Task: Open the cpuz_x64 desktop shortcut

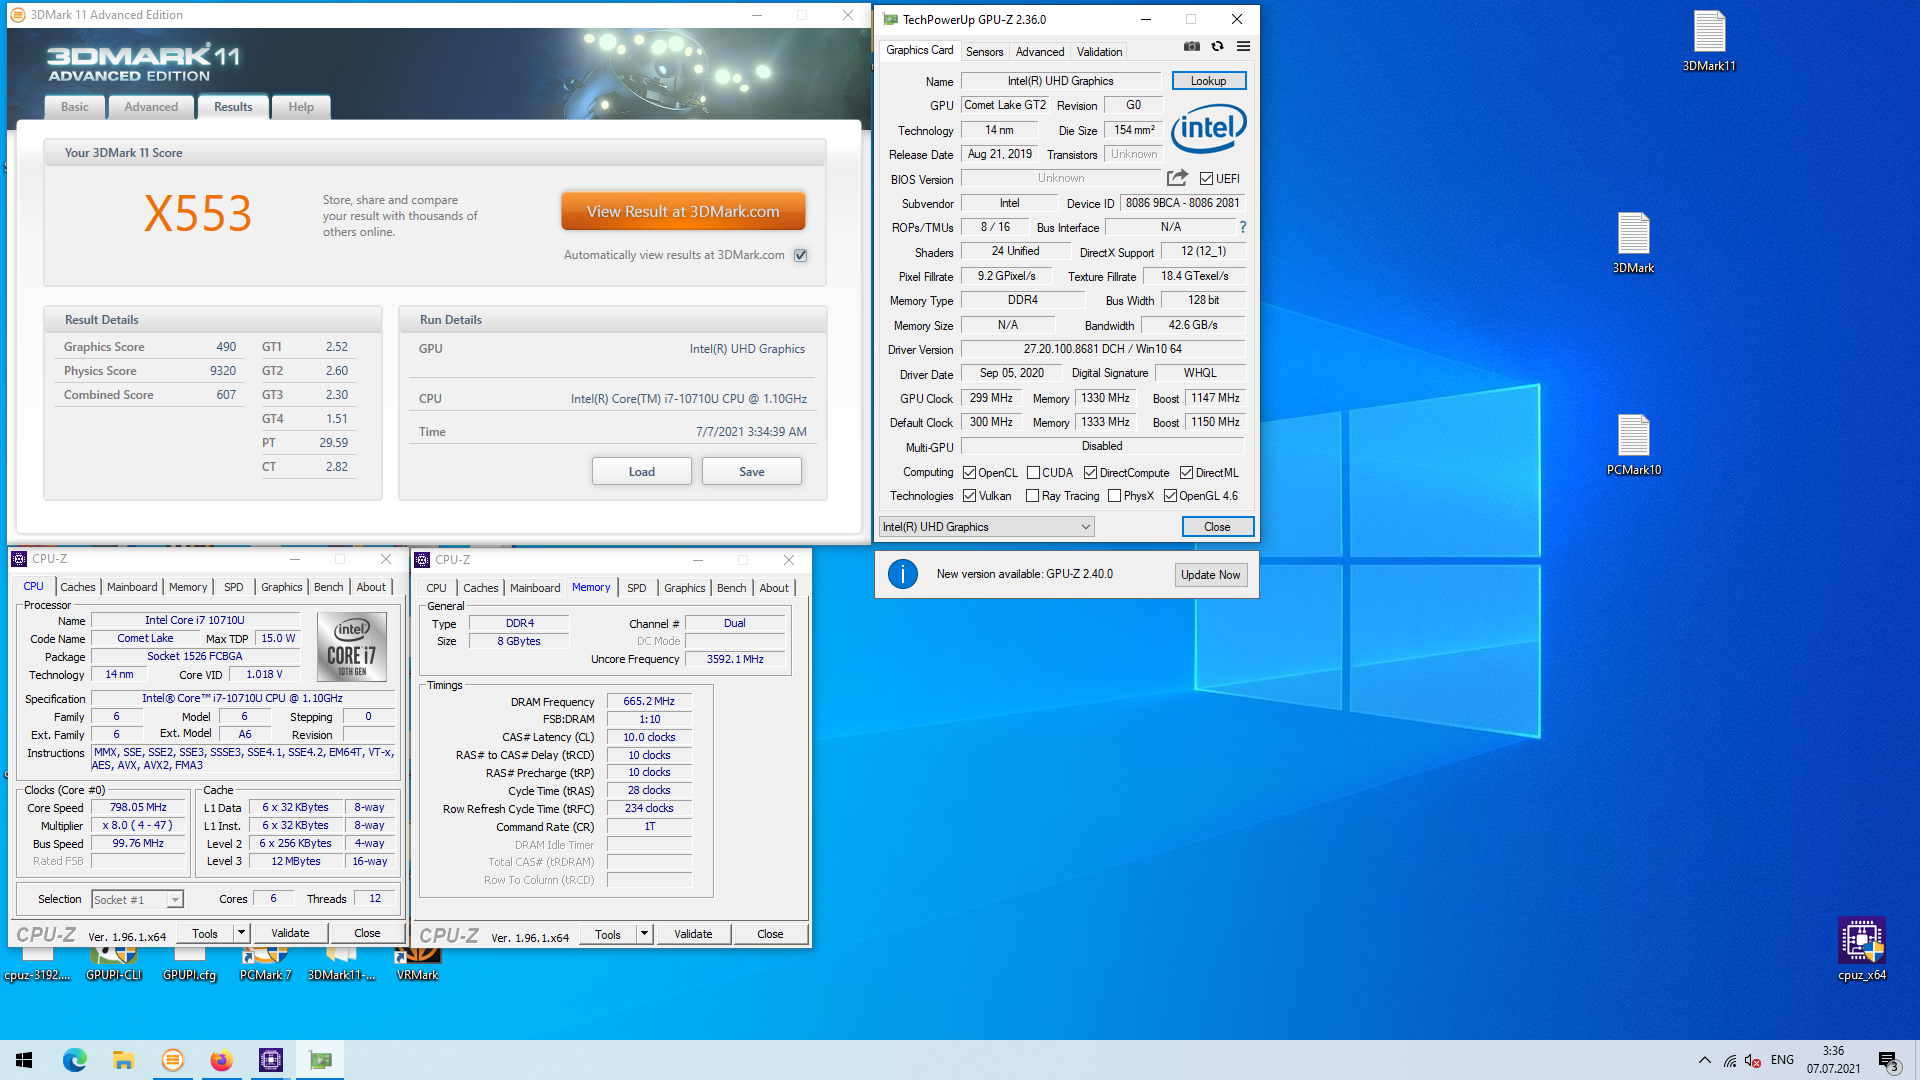Action: pos(1861,949)
